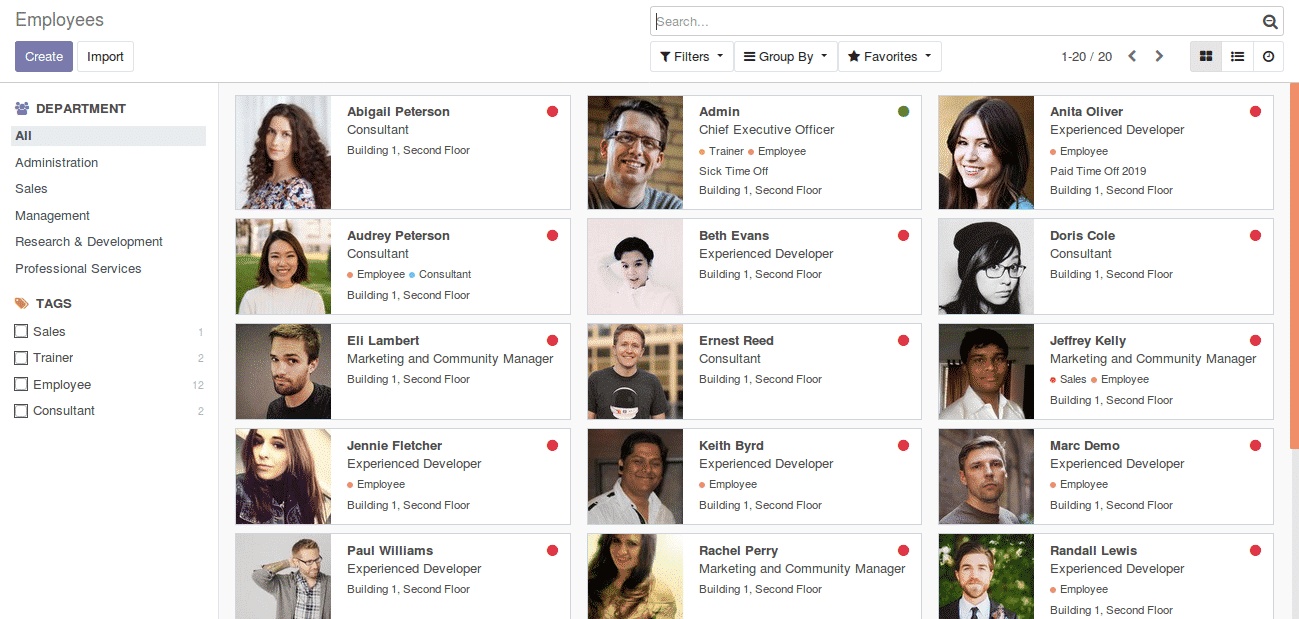Toggle the Consultant tag checkbox
Image resolution: width=1299 pixels, height=619 pixels.
coord(21,411)
